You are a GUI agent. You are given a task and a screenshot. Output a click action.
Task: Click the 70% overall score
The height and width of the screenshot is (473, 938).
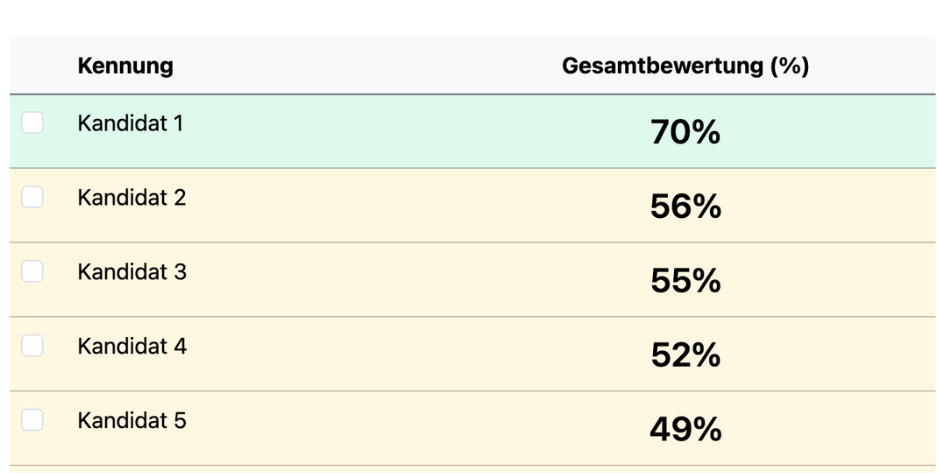[686, 132]
